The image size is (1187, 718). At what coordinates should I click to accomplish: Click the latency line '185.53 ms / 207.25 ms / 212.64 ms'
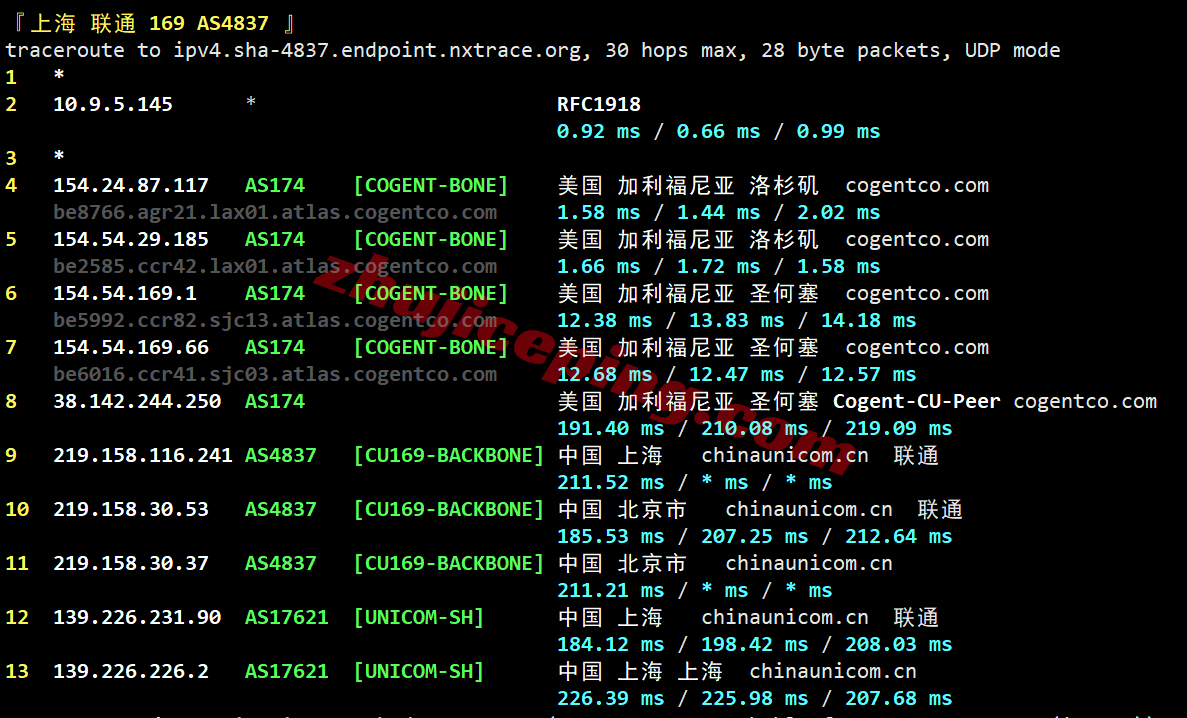(755, 536)
